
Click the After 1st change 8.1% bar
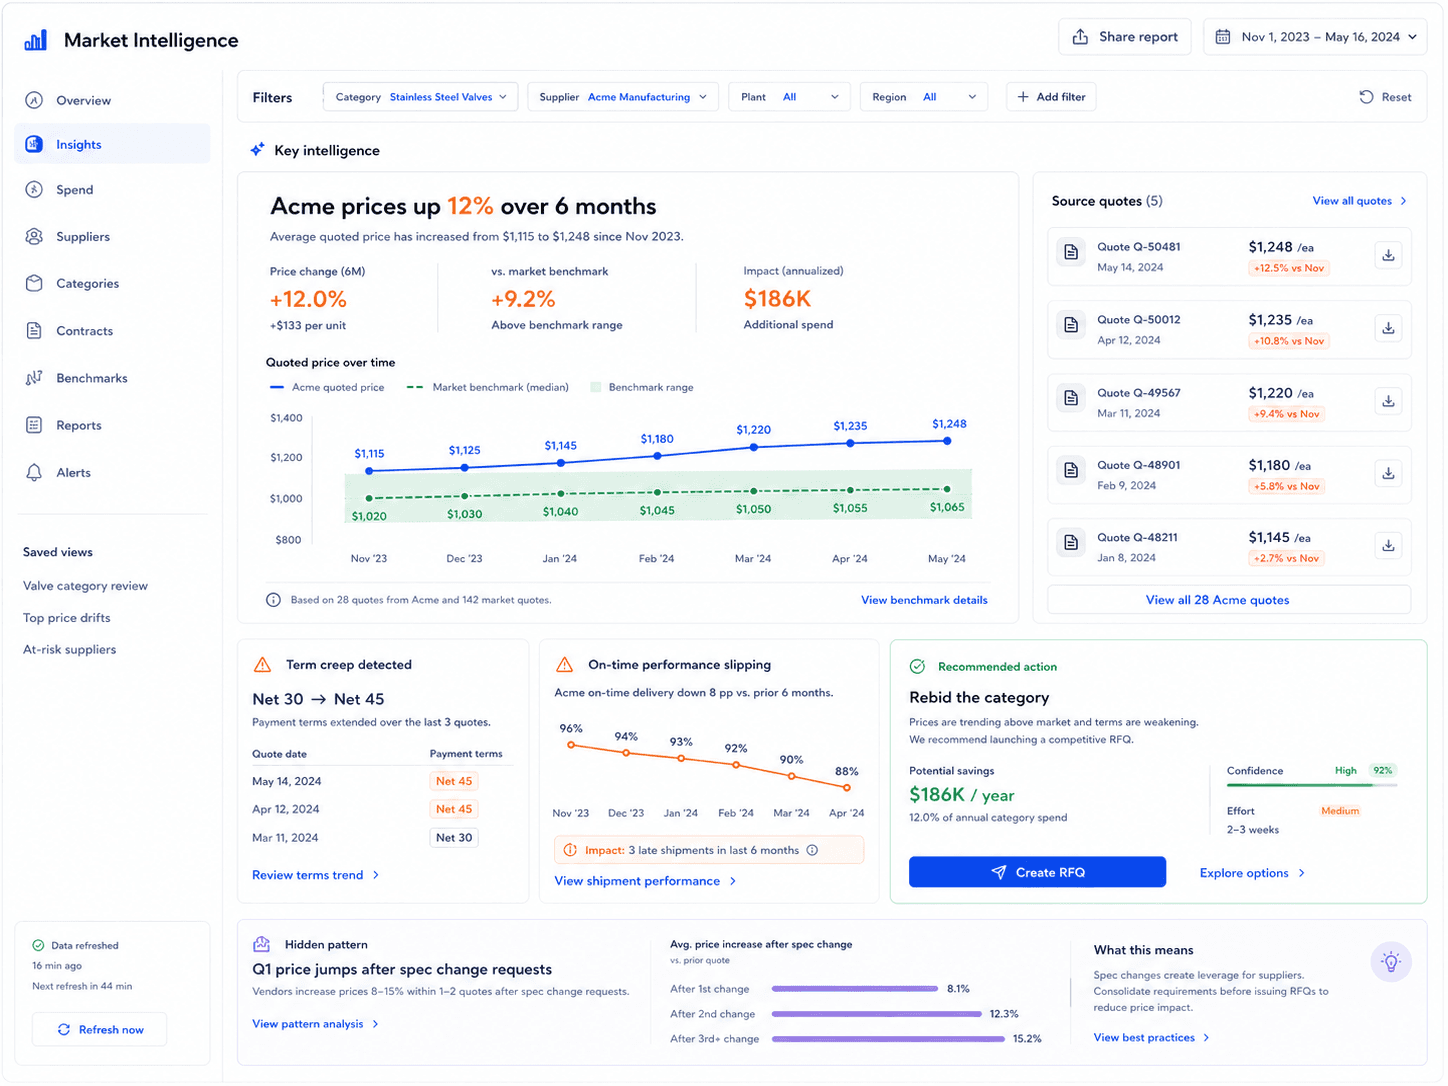[x=855, y=989]
